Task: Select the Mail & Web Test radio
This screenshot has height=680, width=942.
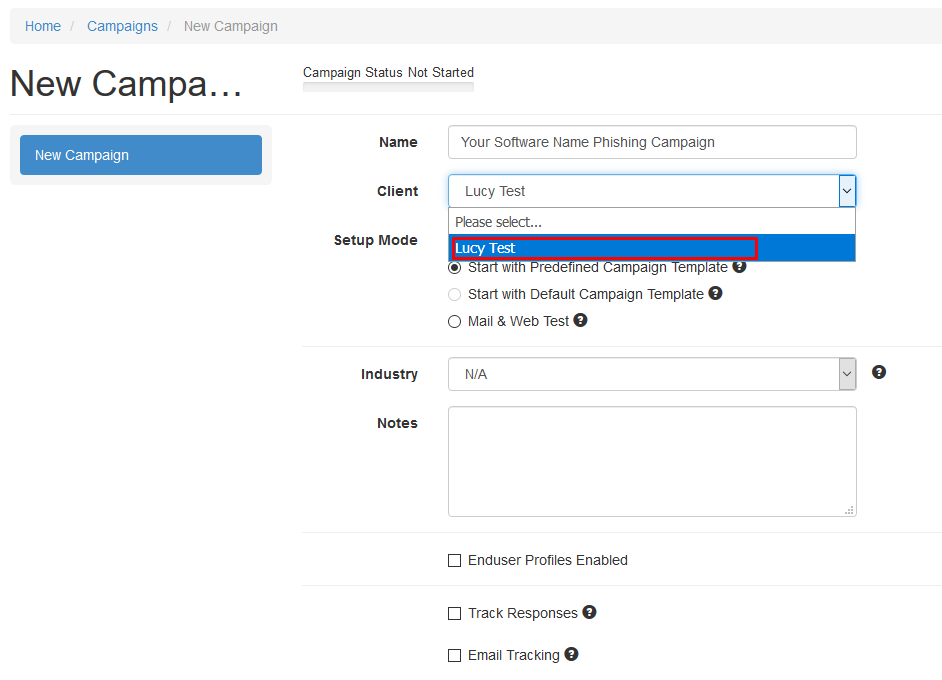Action: [x=455, y=321]
